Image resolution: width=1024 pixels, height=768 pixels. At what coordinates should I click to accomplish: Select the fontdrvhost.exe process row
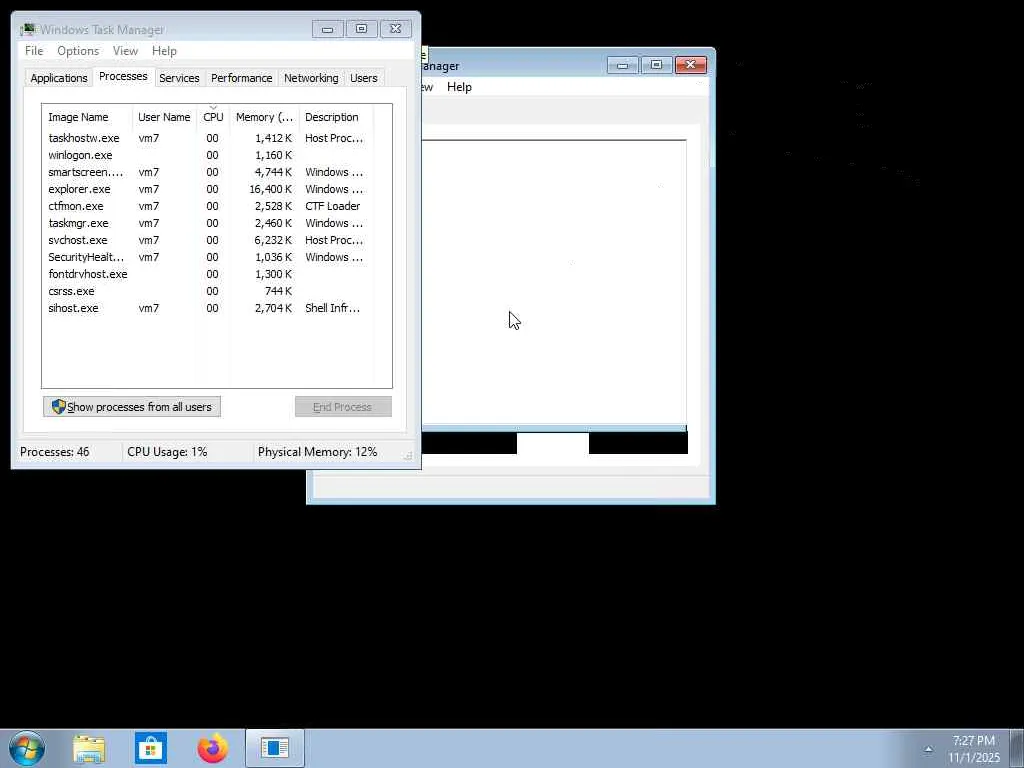(x=208, y=274)
